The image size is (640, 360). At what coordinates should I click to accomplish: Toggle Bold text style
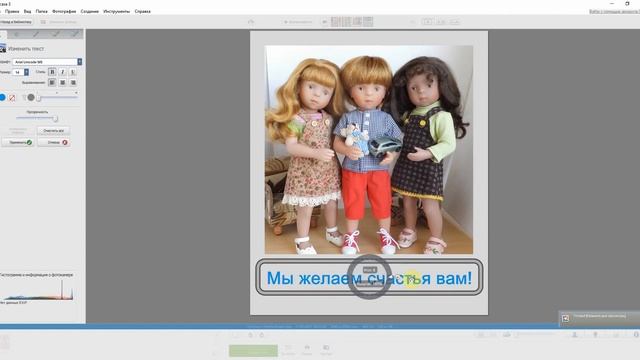point(52,72)
